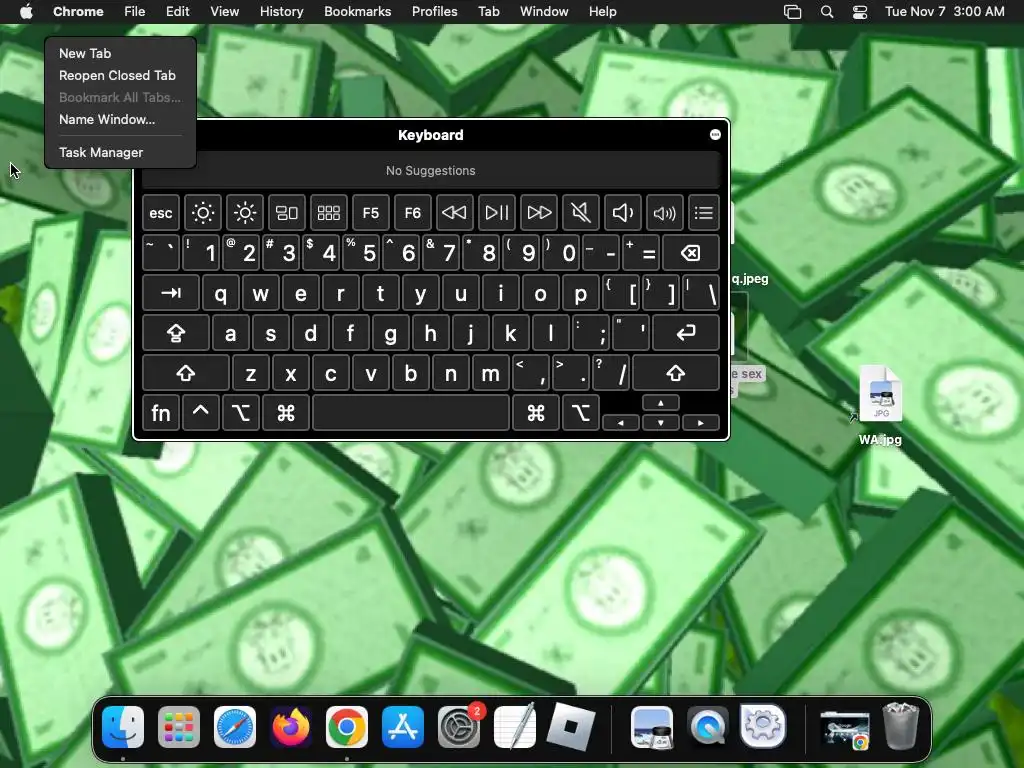
Task: Toggle the left shift key
Action: pos(185,373)
